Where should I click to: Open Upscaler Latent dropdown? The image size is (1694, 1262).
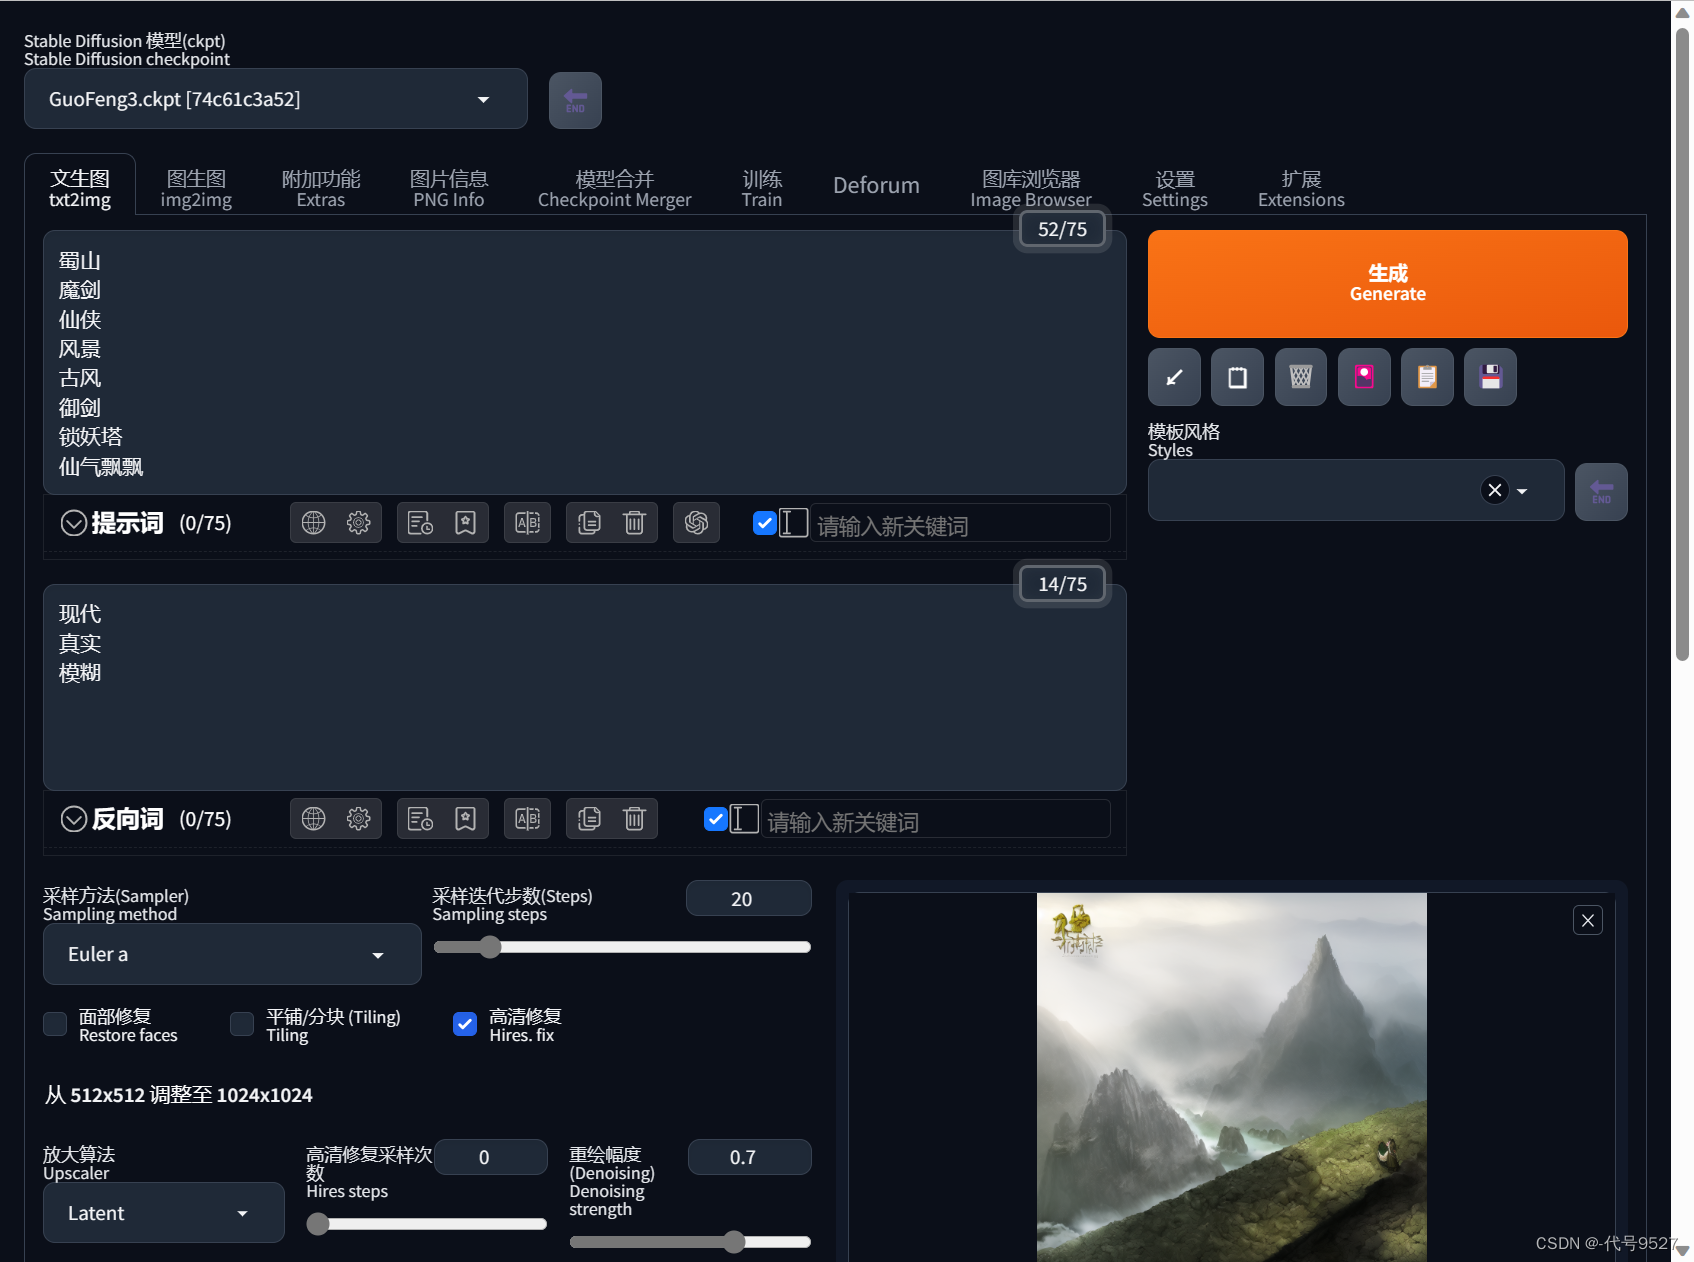tap(164, 1213)
